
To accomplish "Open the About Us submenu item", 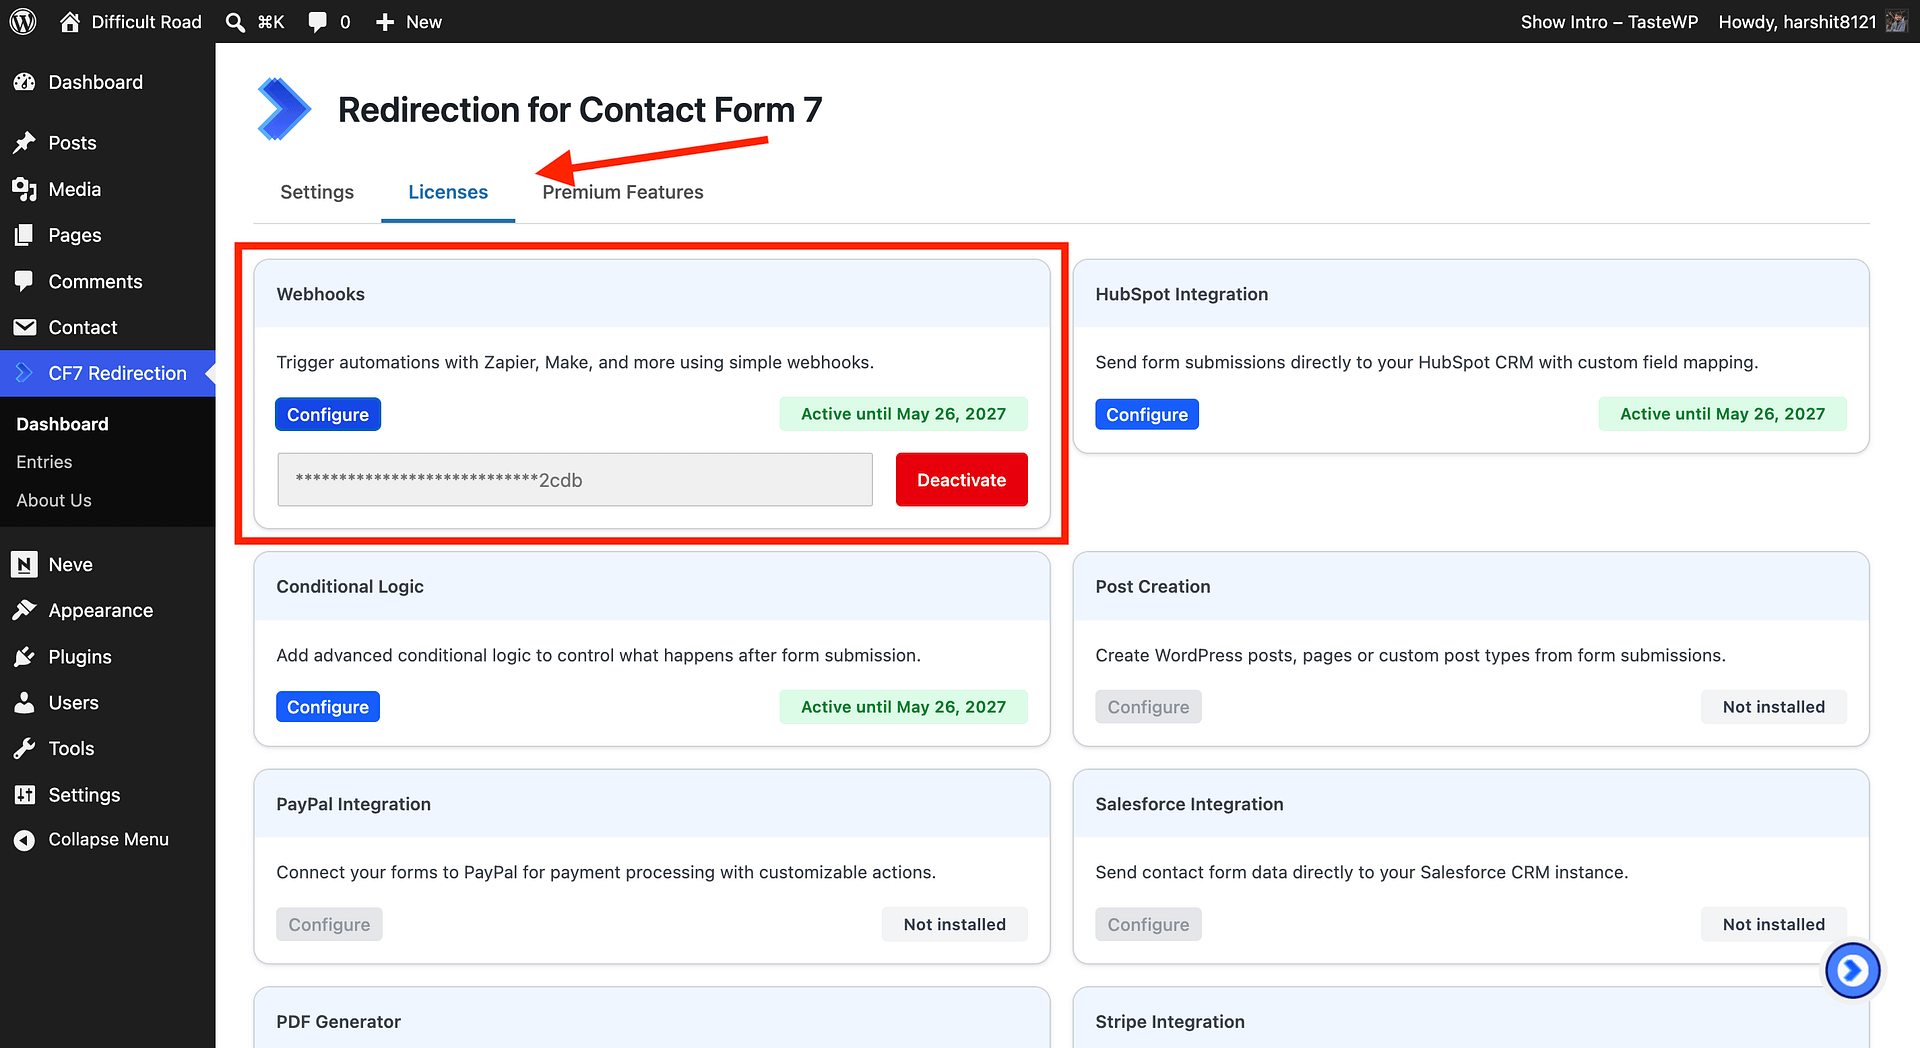I will (54, 500).
